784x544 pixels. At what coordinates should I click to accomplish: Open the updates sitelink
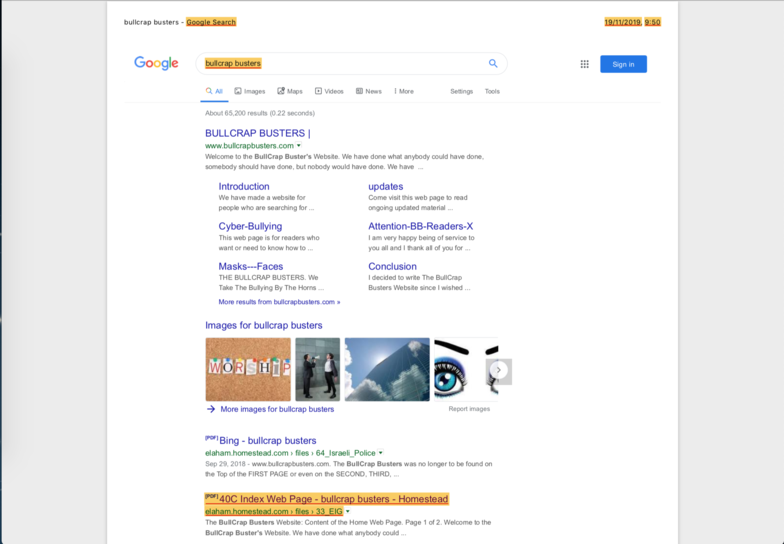386,186
